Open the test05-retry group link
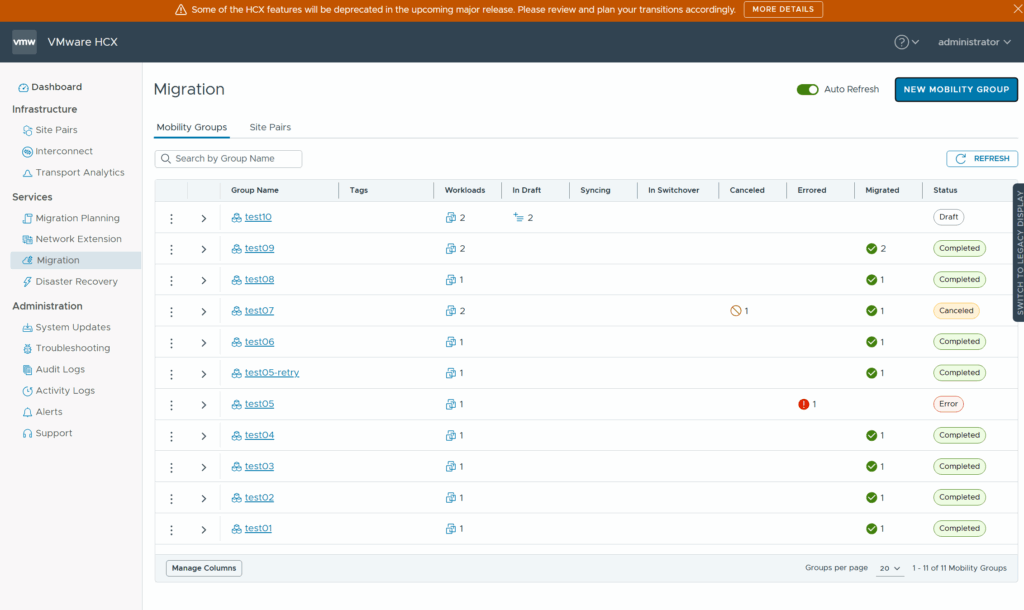1024x610 pixels. point(271,373)
